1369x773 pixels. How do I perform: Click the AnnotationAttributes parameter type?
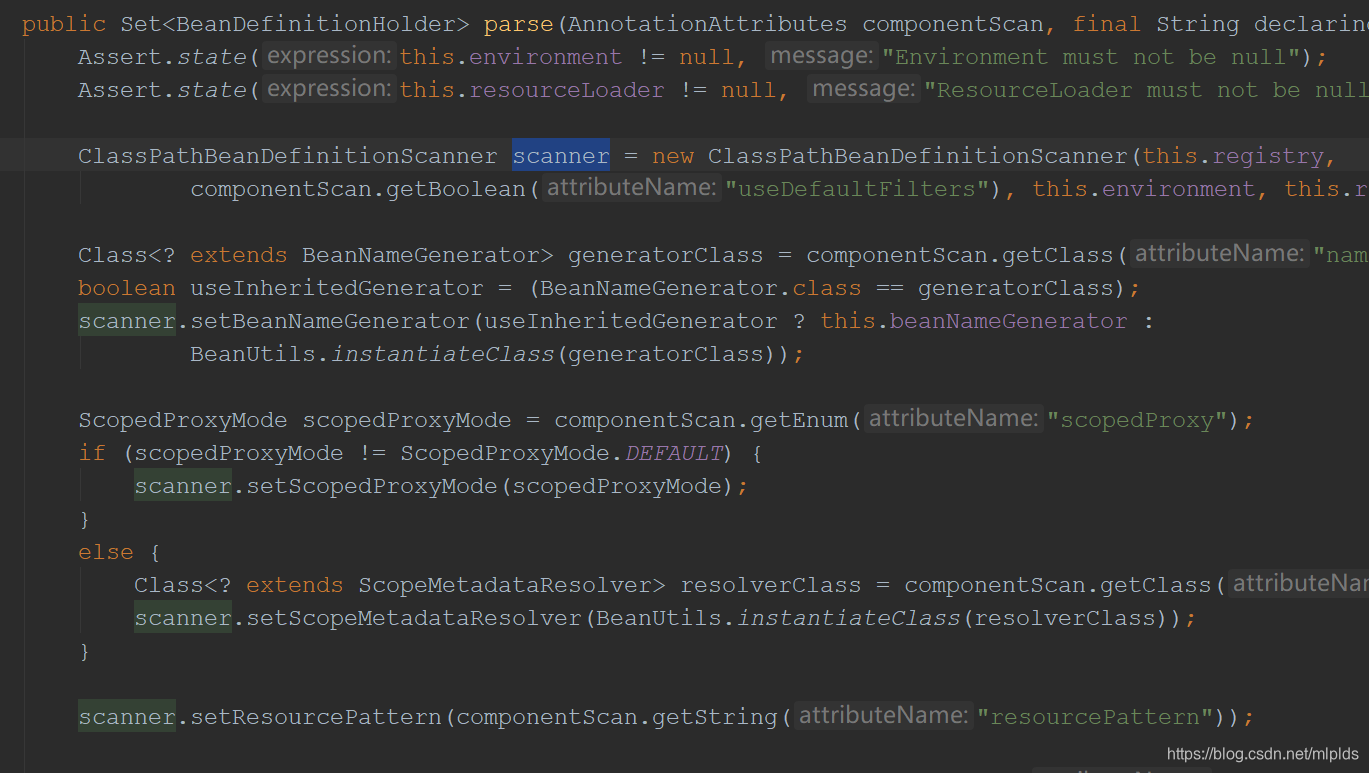707,24
